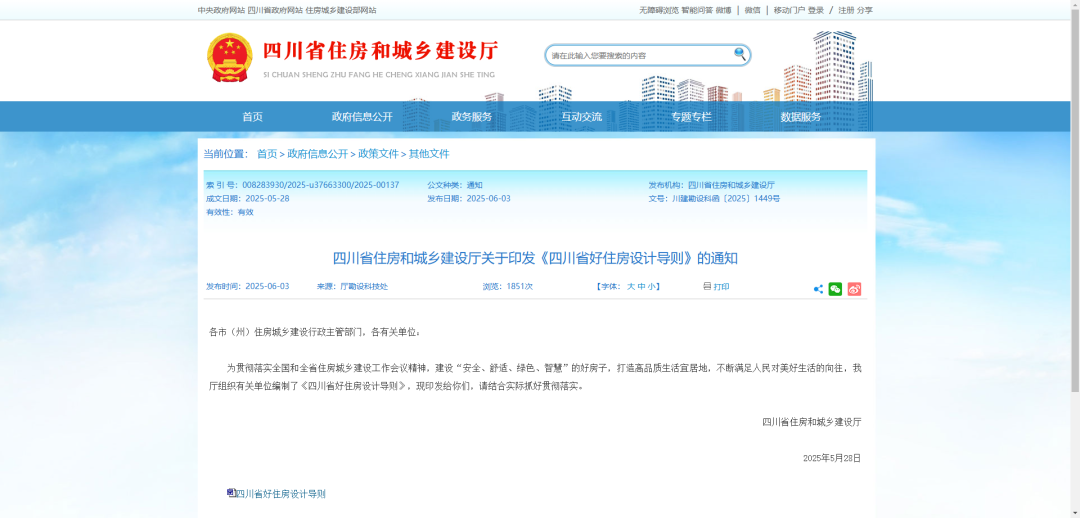Viewport: 1080px width, 518px height.
Task: Click the 注册 link
Action: [847, 10]
